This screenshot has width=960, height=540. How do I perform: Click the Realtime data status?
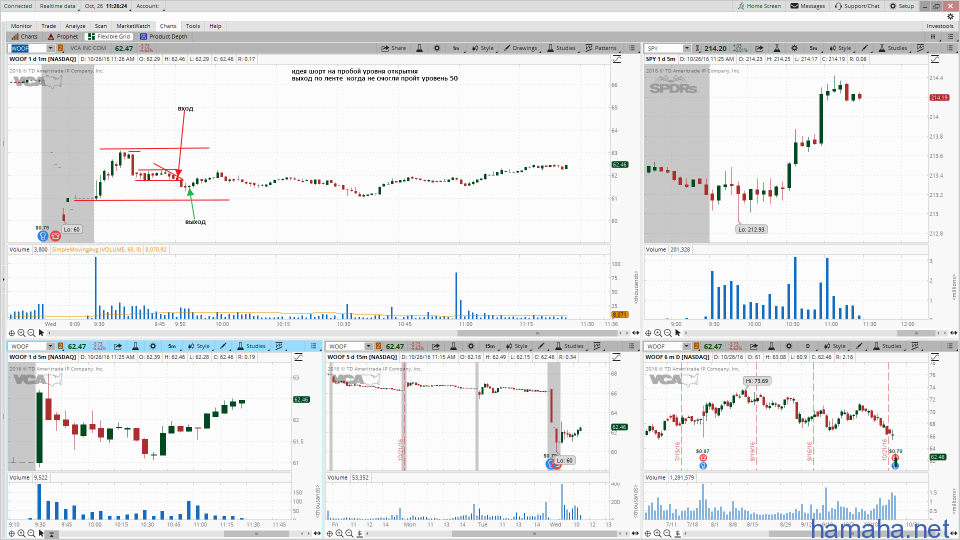point(58,6)
